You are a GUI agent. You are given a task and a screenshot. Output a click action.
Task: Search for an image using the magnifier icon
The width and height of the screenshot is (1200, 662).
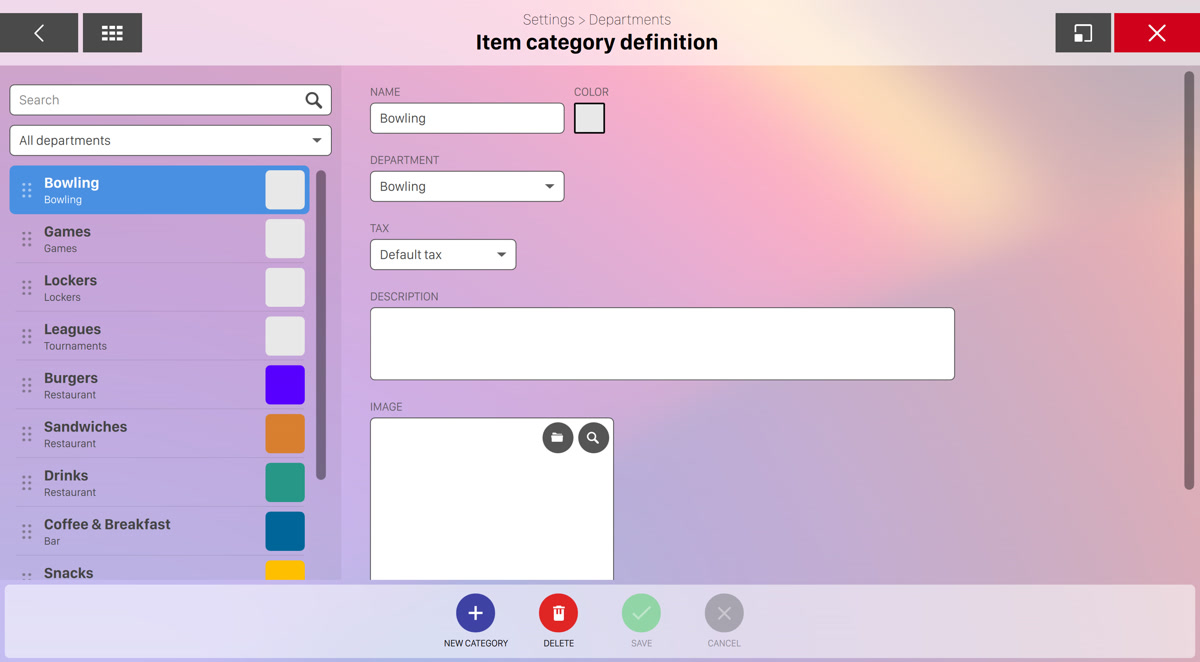(x=593, y=438)
